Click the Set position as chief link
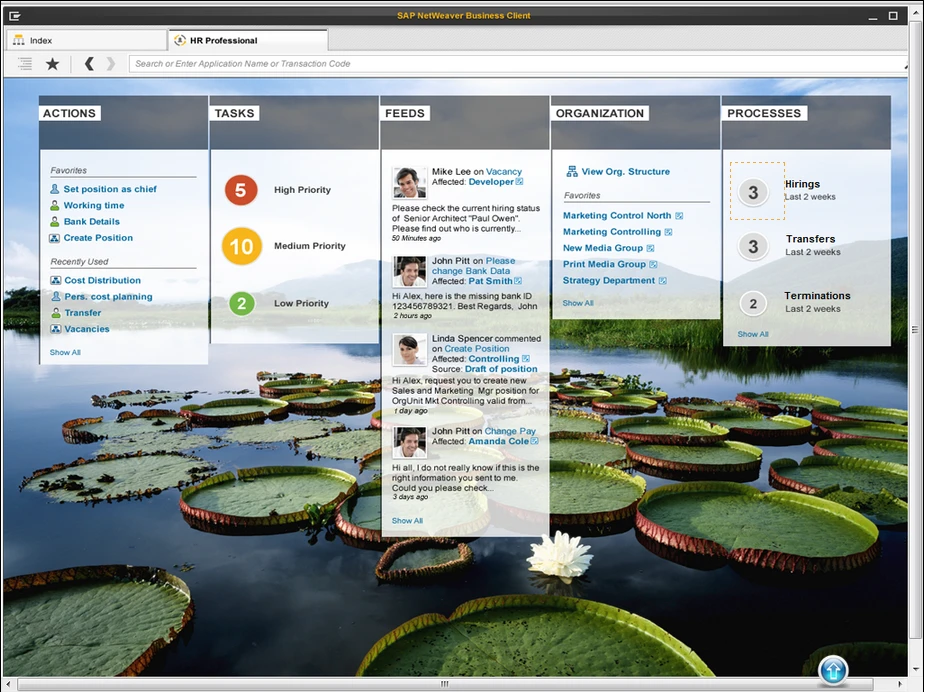 (110, 189)
